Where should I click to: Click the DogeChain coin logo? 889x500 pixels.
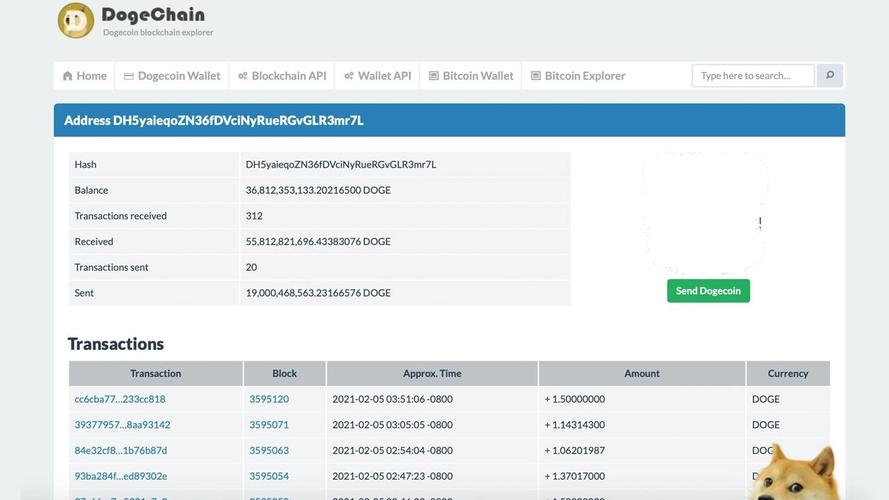(x=76, y=20)
